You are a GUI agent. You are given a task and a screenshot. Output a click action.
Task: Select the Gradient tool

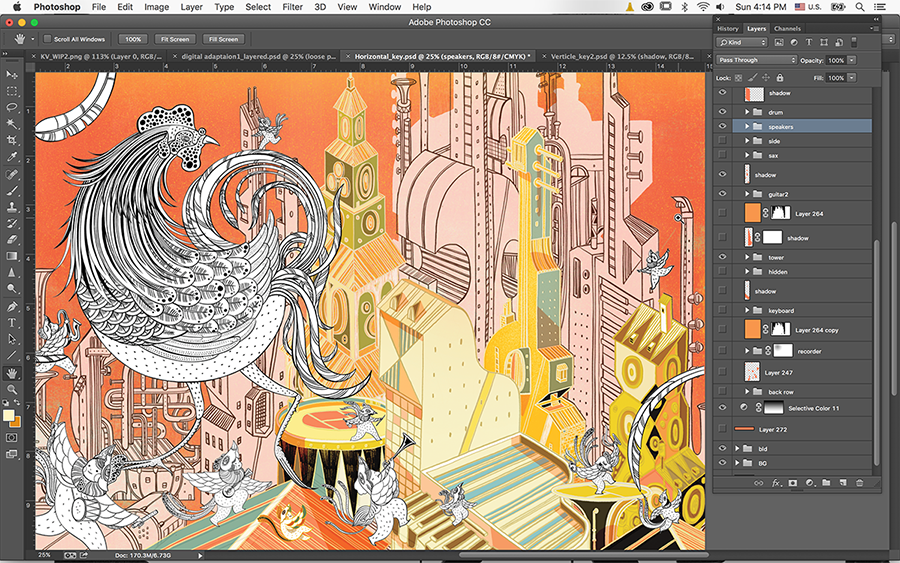coord(11,256)
